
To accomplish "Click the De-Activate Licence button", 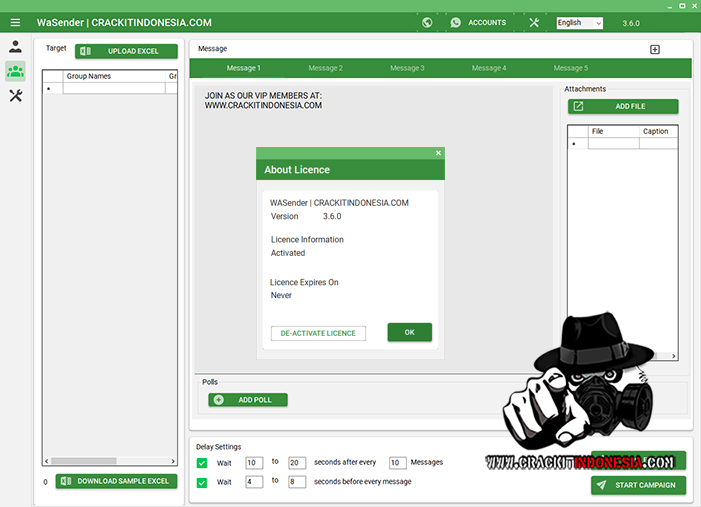I will click(318, 333).
